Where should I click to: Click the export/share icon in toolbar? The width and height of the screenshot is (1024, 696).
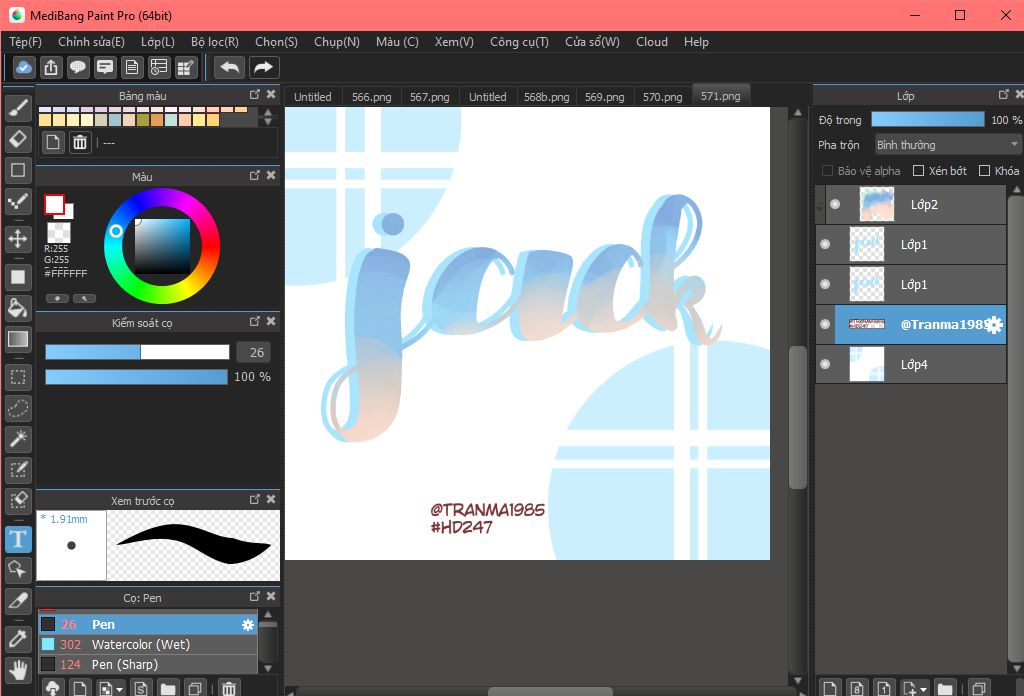click(51, 67)
